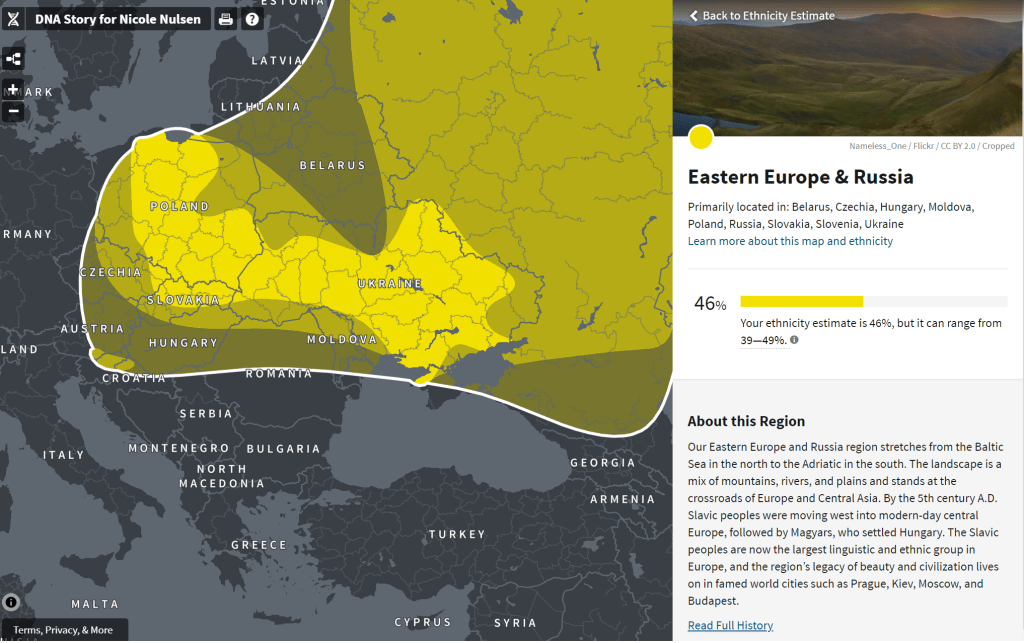
Task: Open Learn more about this map link
Action: [x=790, y=241]
